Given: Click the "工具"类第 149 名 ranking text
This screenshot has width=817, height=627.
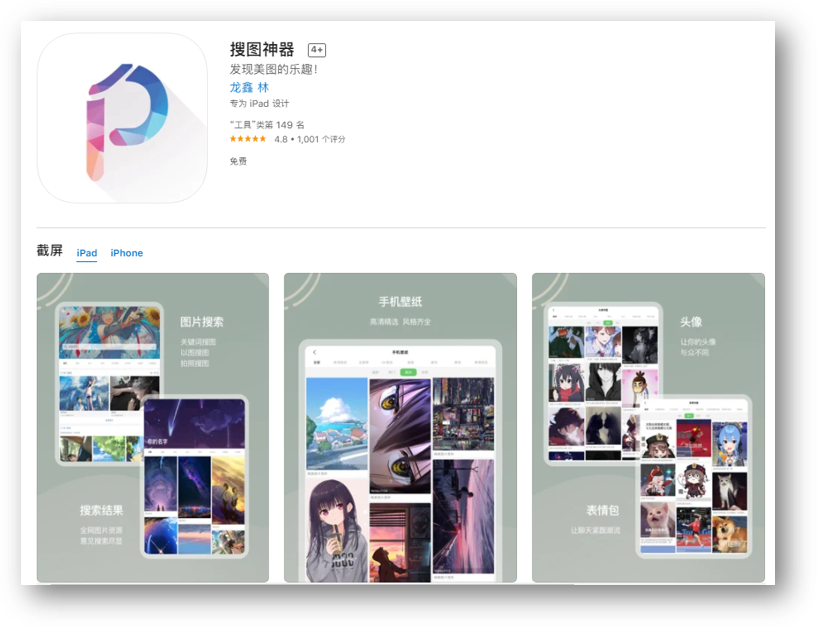Looking at the screenshot, I should [x=267, y=125].
